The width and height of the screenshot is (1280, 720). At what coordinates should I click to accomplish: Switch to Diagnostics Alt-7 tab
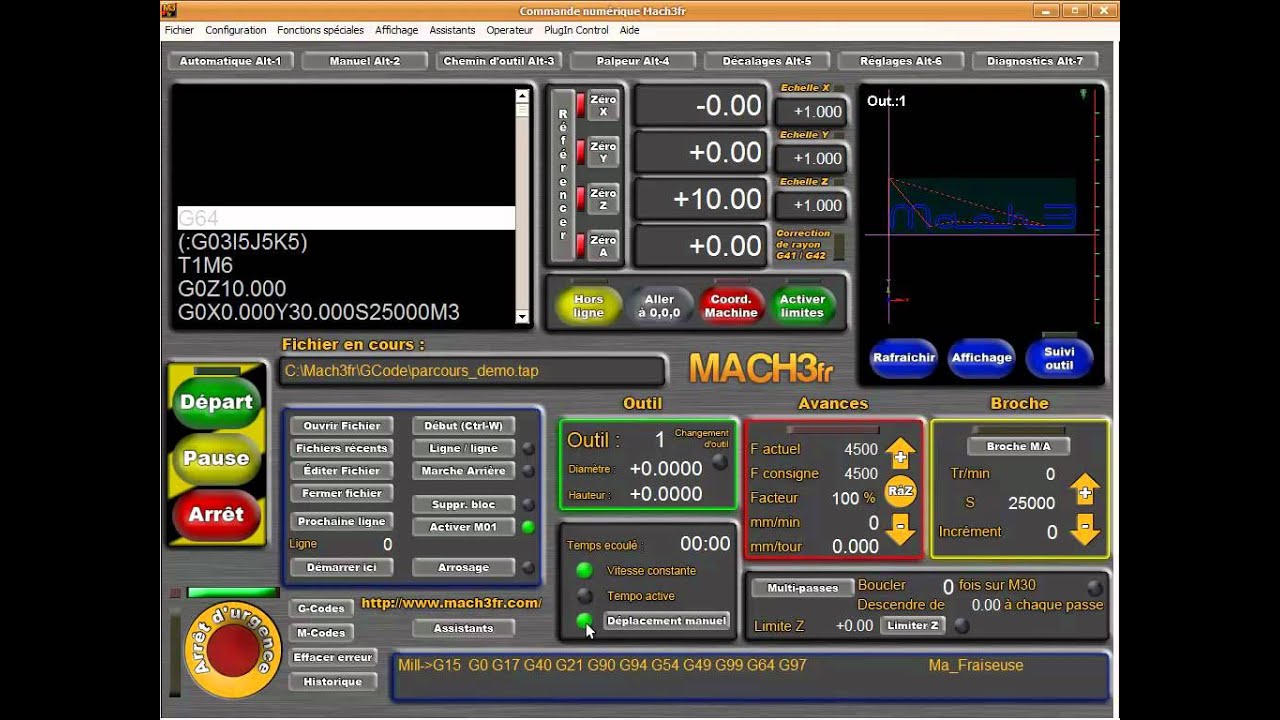pos(1034,61)
